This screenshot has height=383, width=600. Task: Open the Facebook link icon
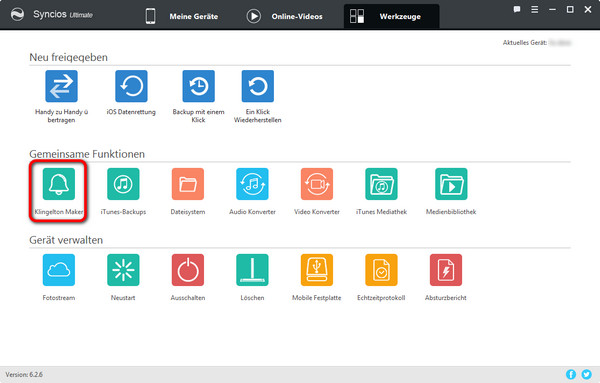571,374
